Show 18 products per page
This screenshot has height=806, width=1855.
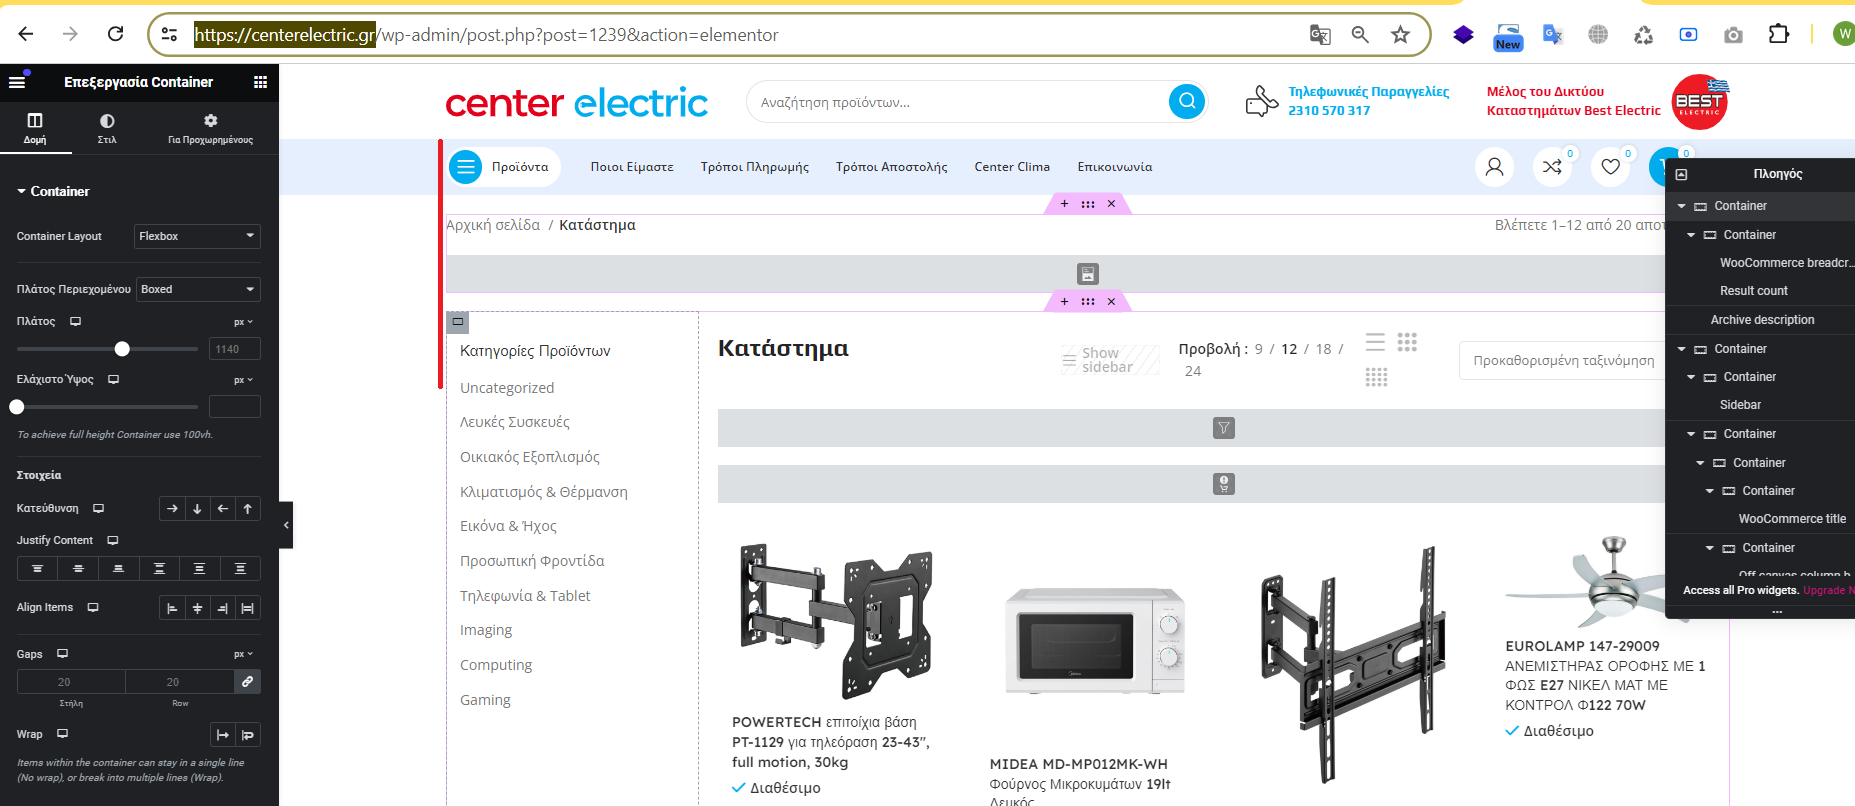tap(1323, 349)
